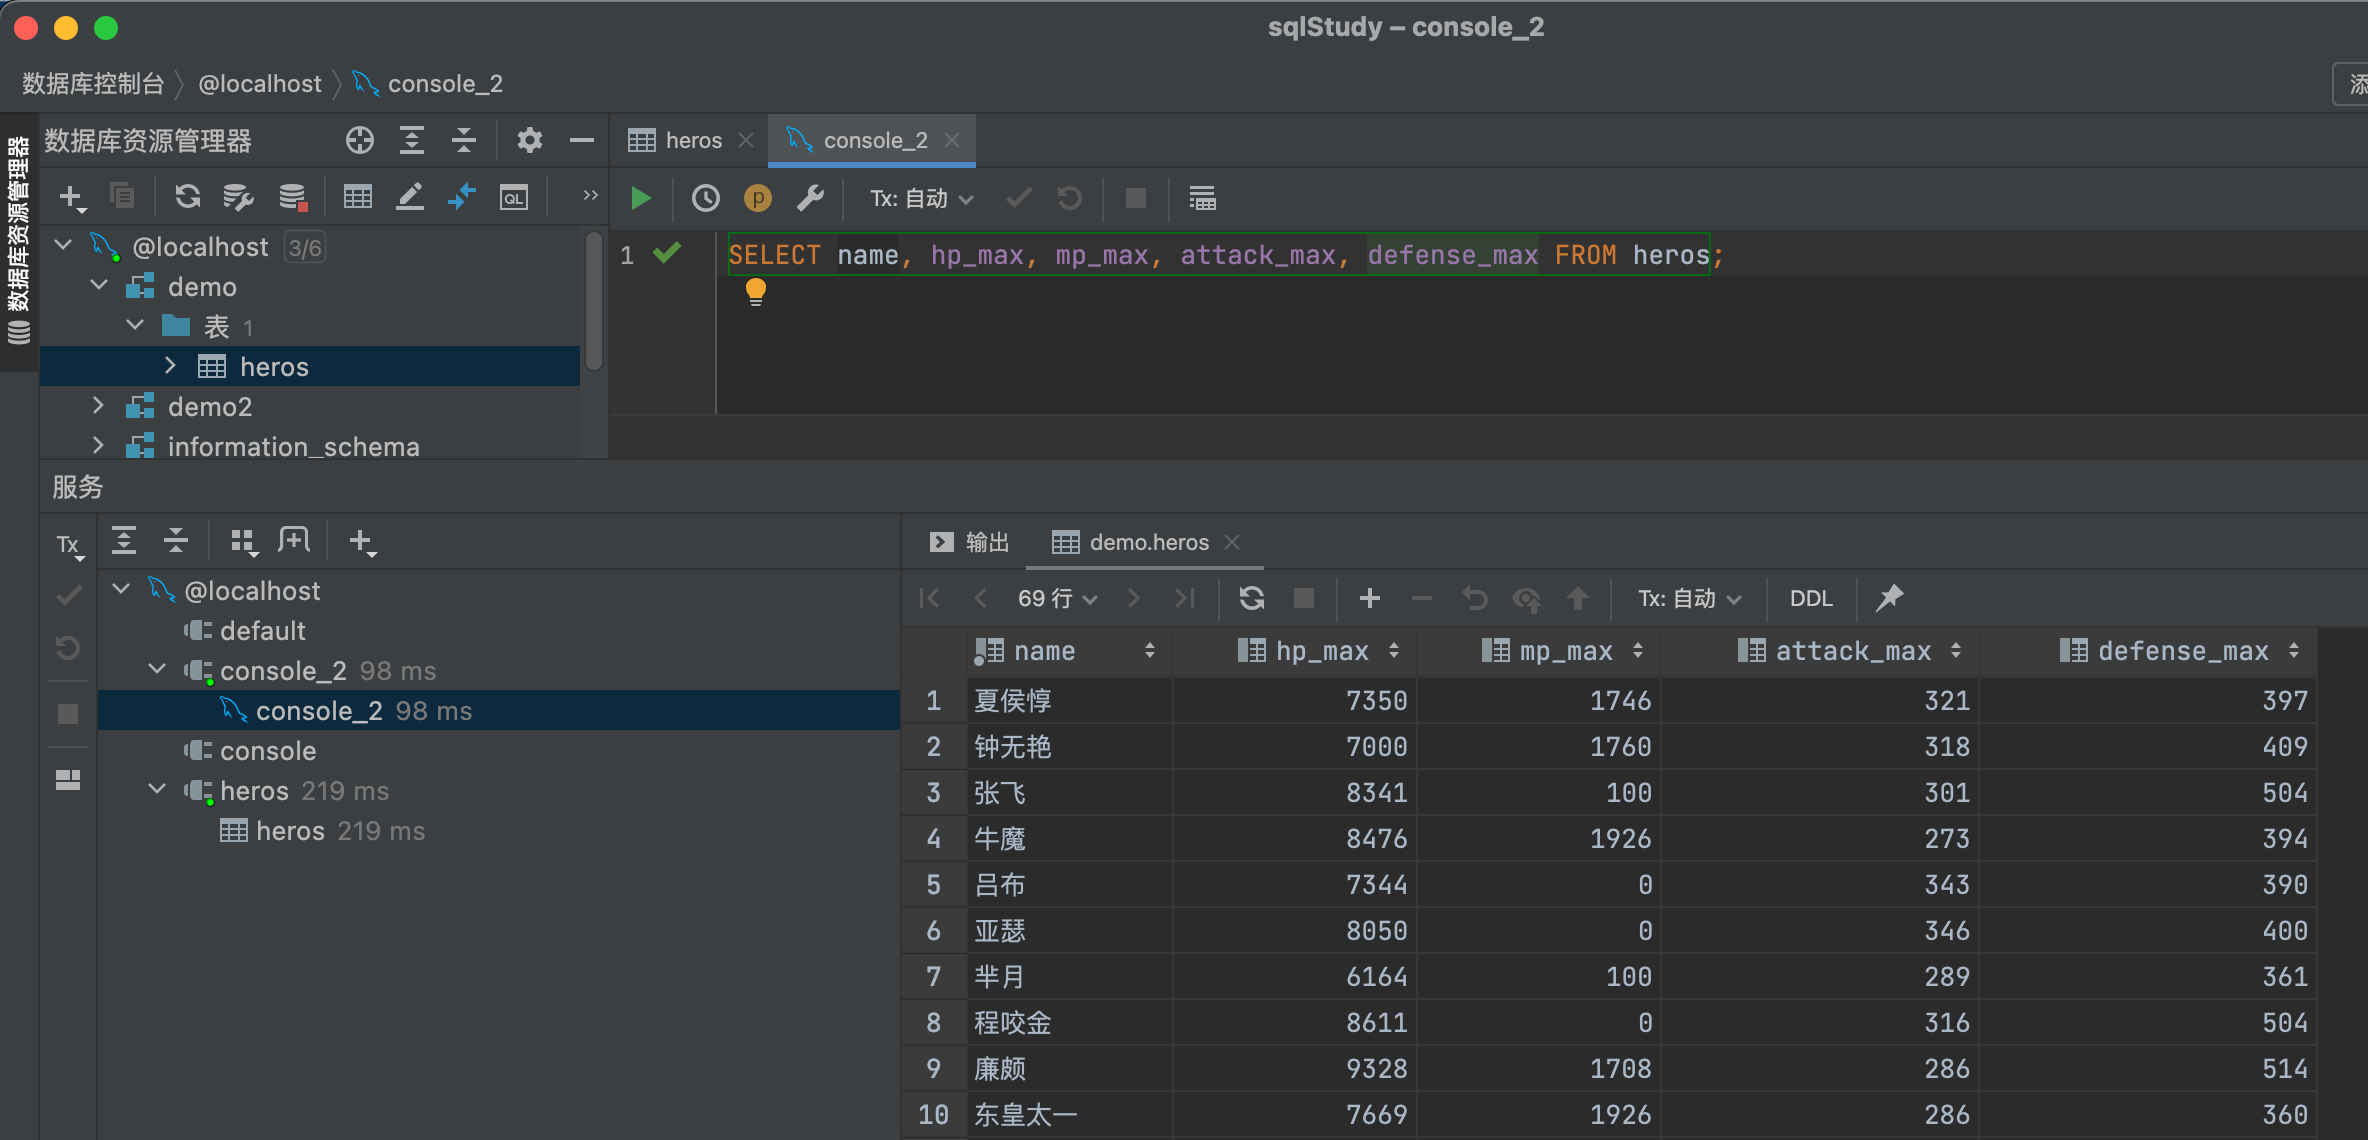Open Tx transaction mode dropdown in editor
Viewport: 2368px width, 1140px height.
[922, 198]
